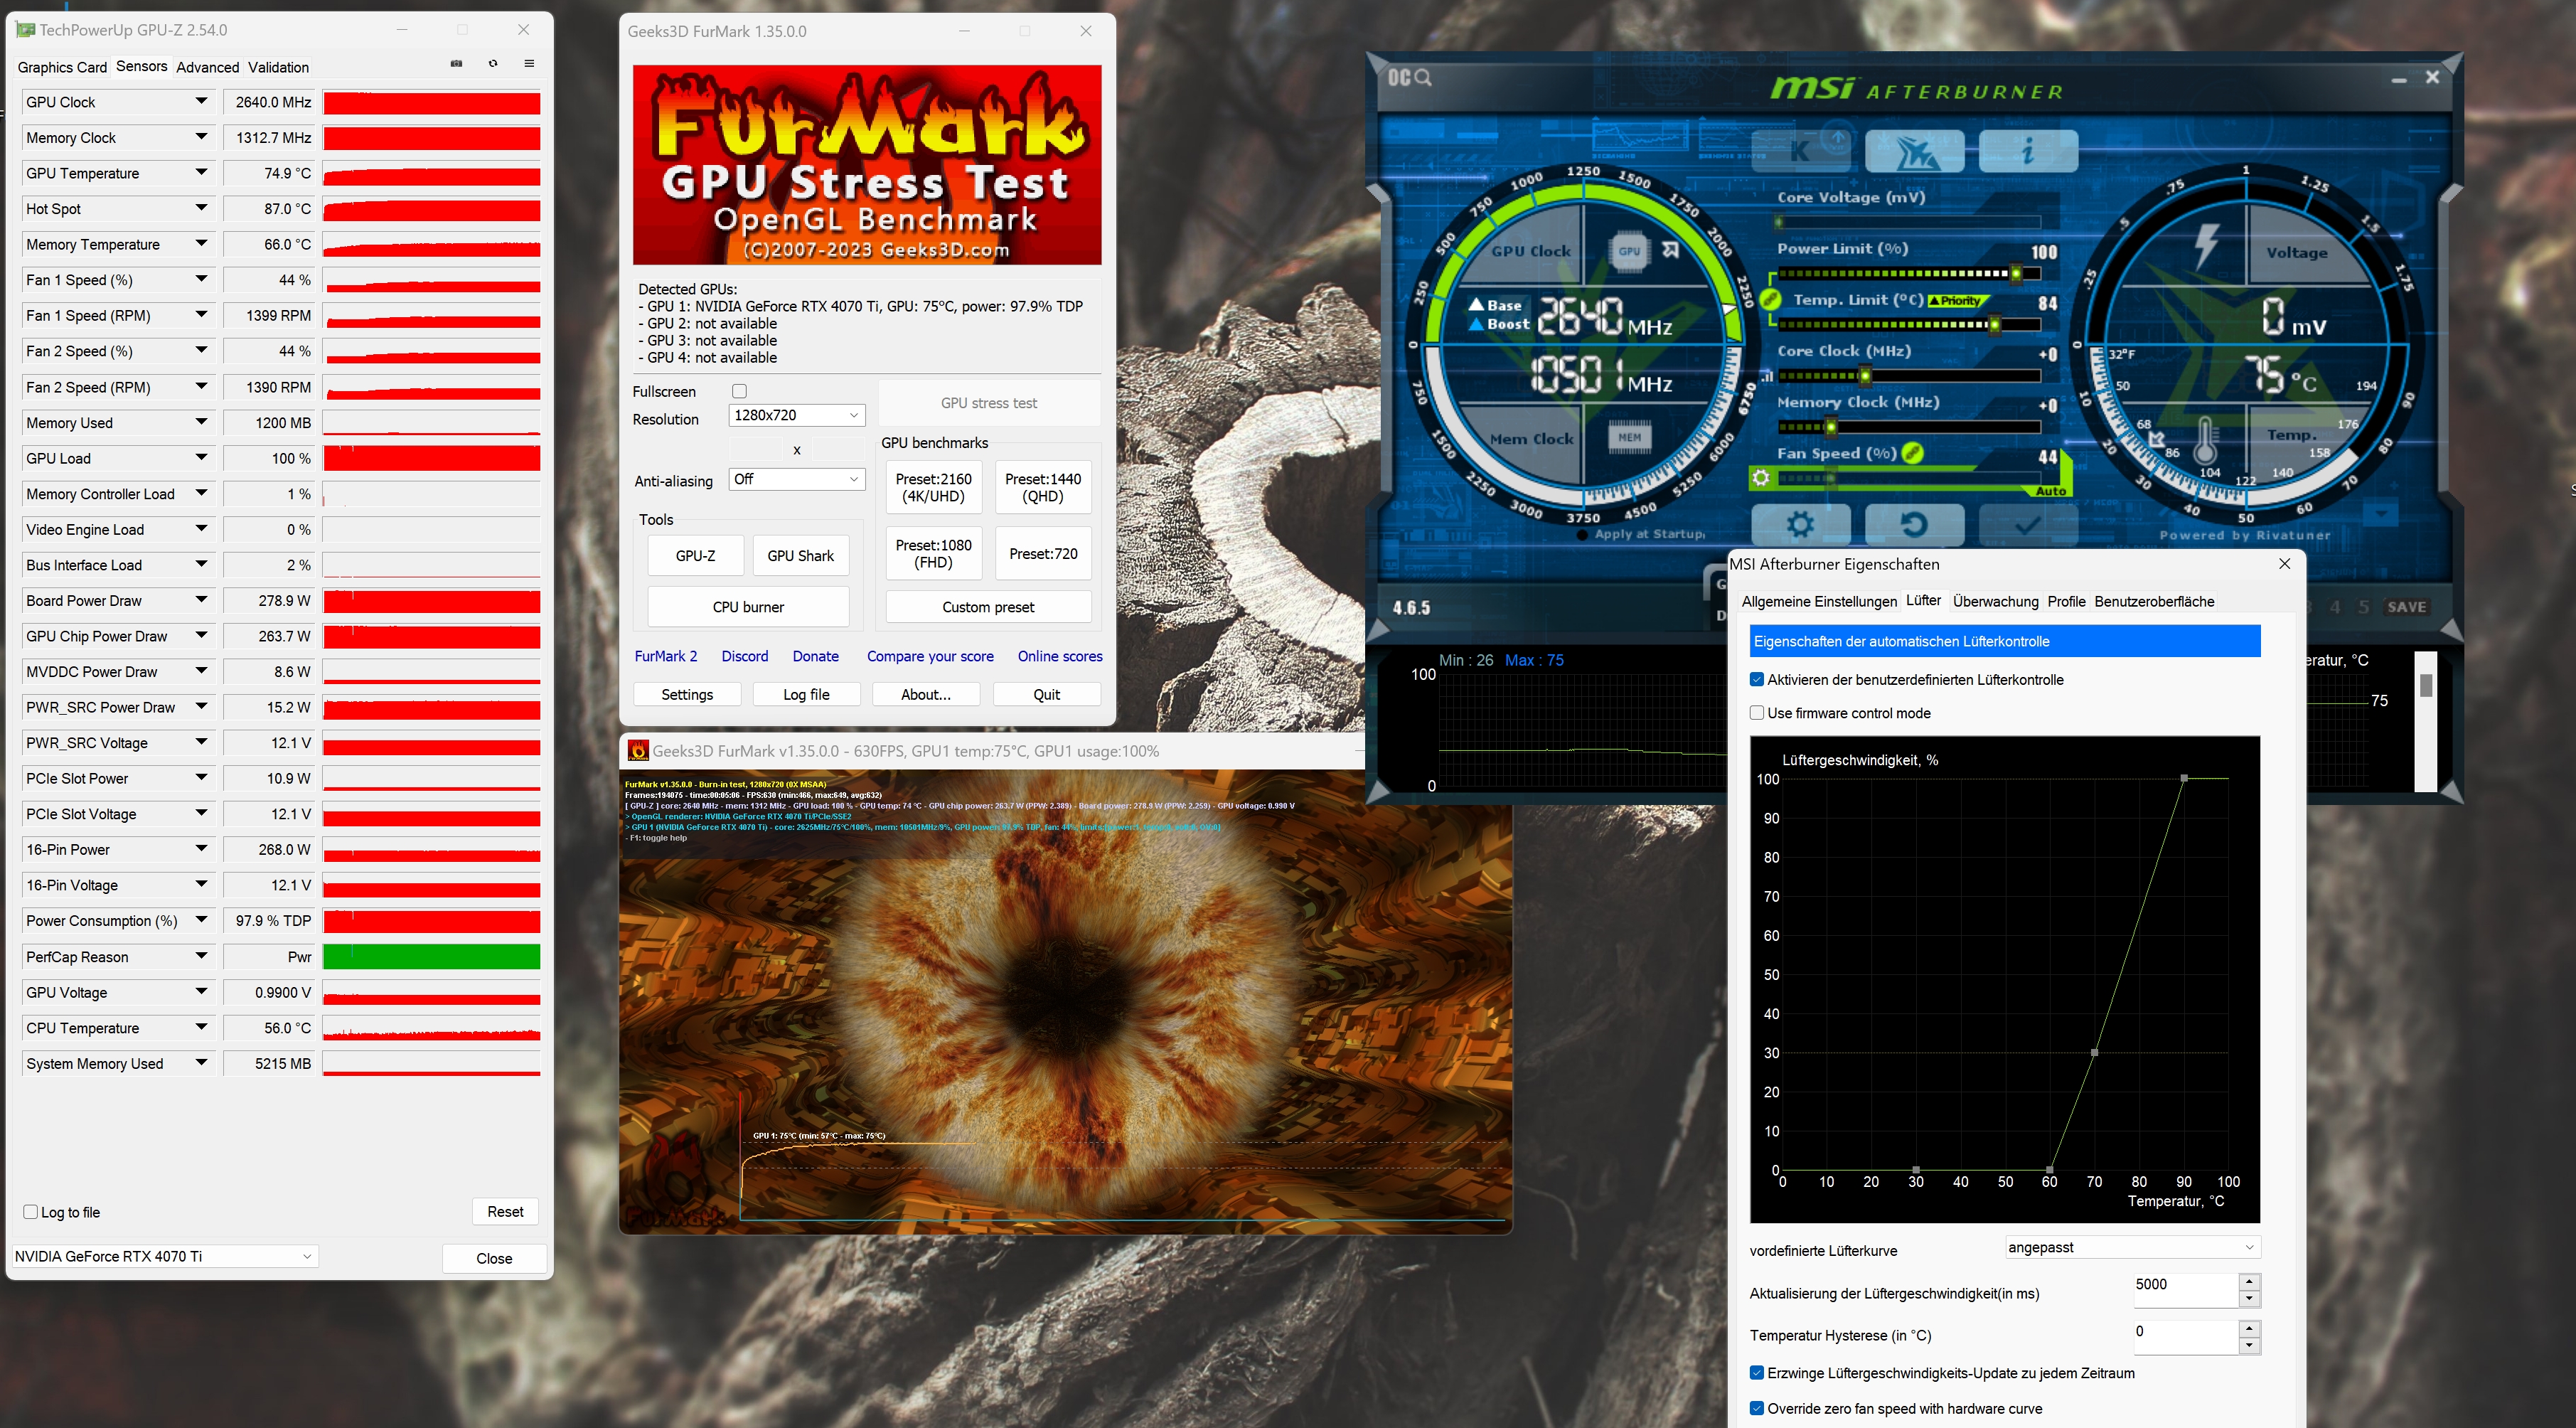This screenshot has height=1428, width=2576.
Task: Open the 'Compare your score' link
Action: pos(930,656)
